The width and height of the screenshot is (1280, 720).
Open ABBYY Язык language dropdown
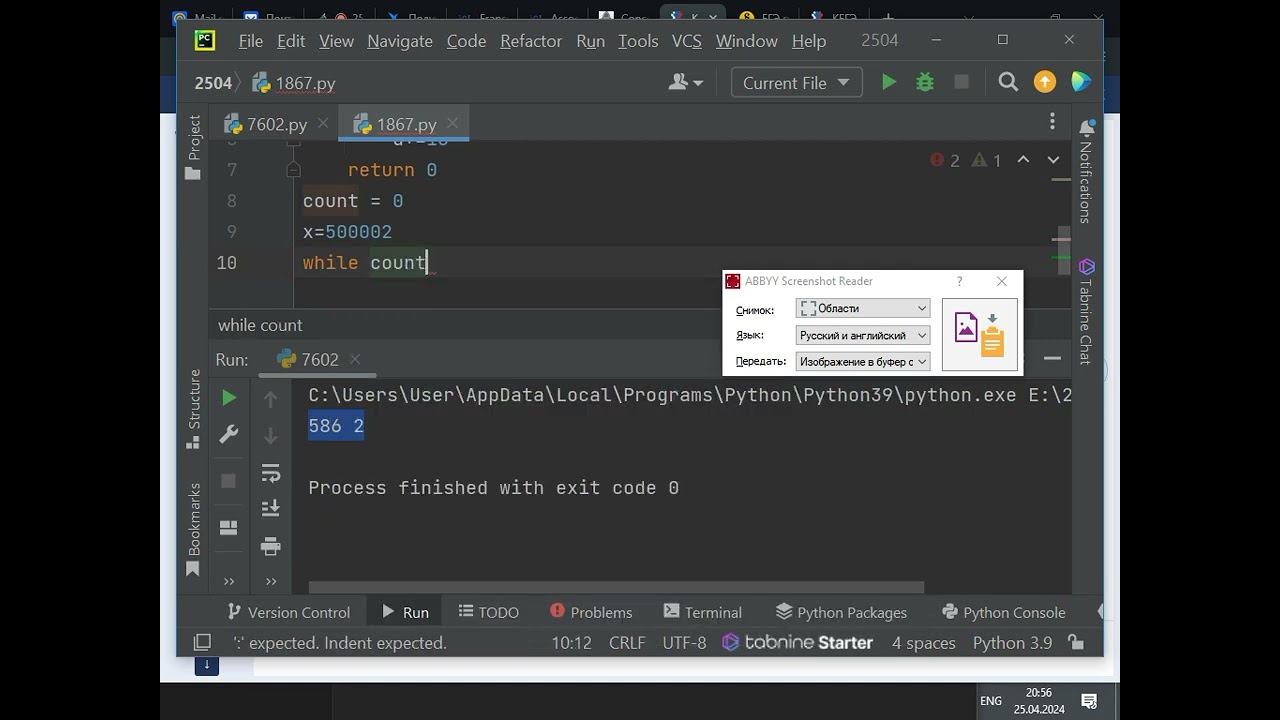pos(863,335)
